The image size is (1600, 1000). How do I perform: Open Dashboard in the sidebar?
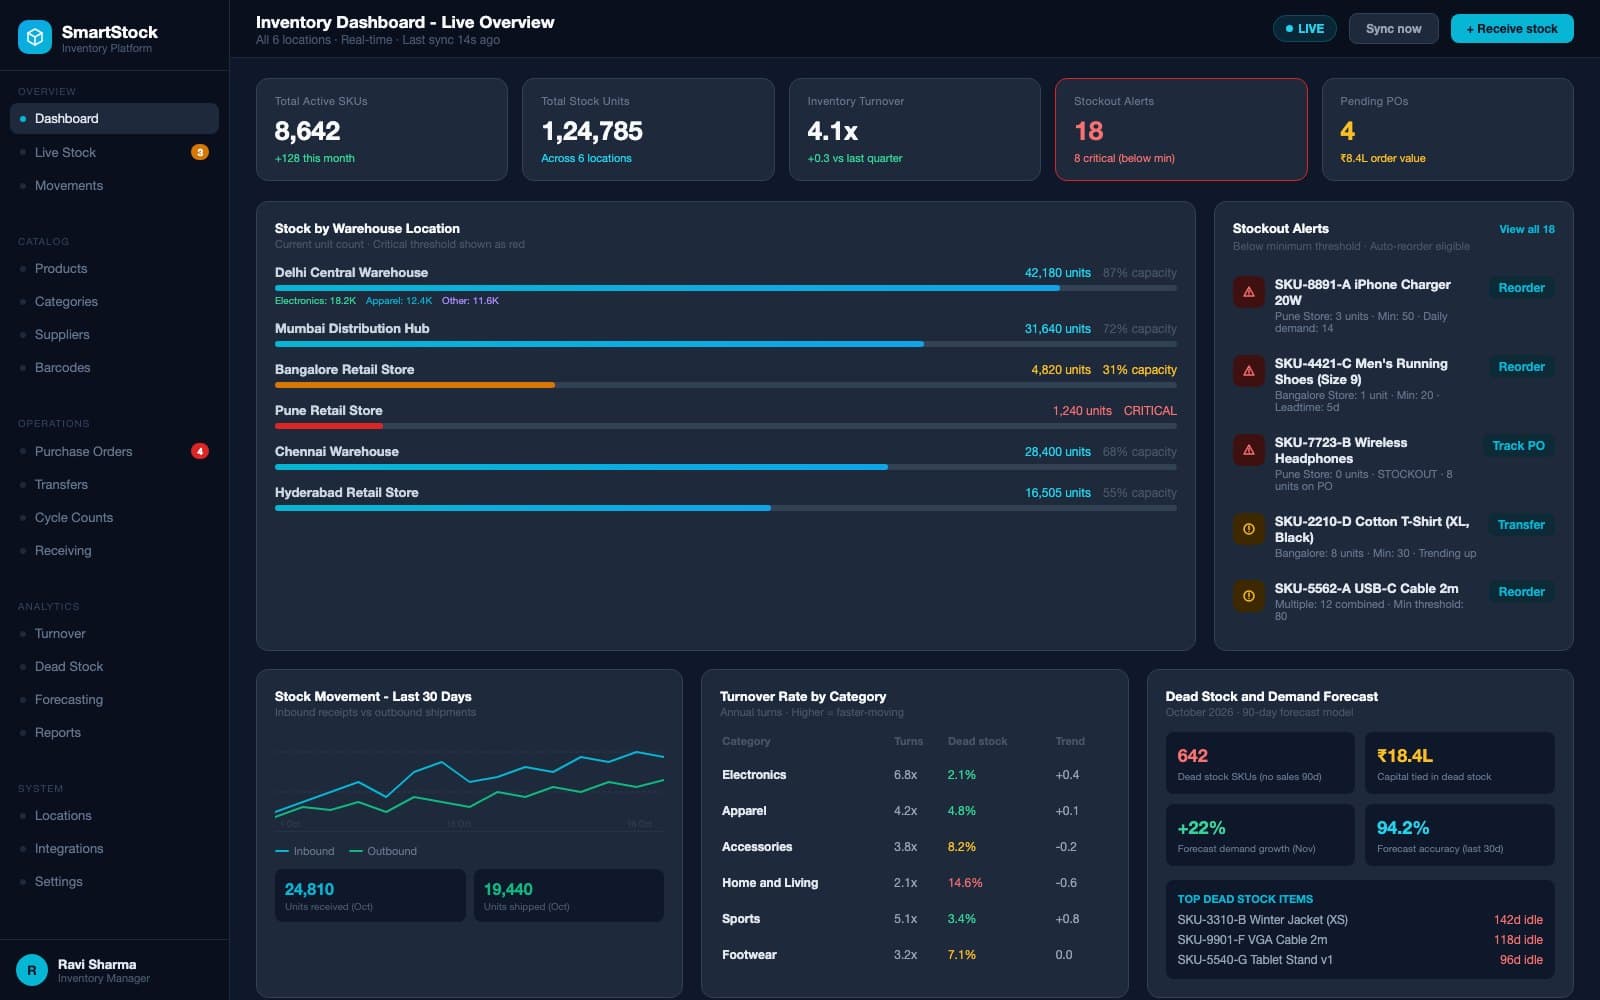[x=114, y=118]
